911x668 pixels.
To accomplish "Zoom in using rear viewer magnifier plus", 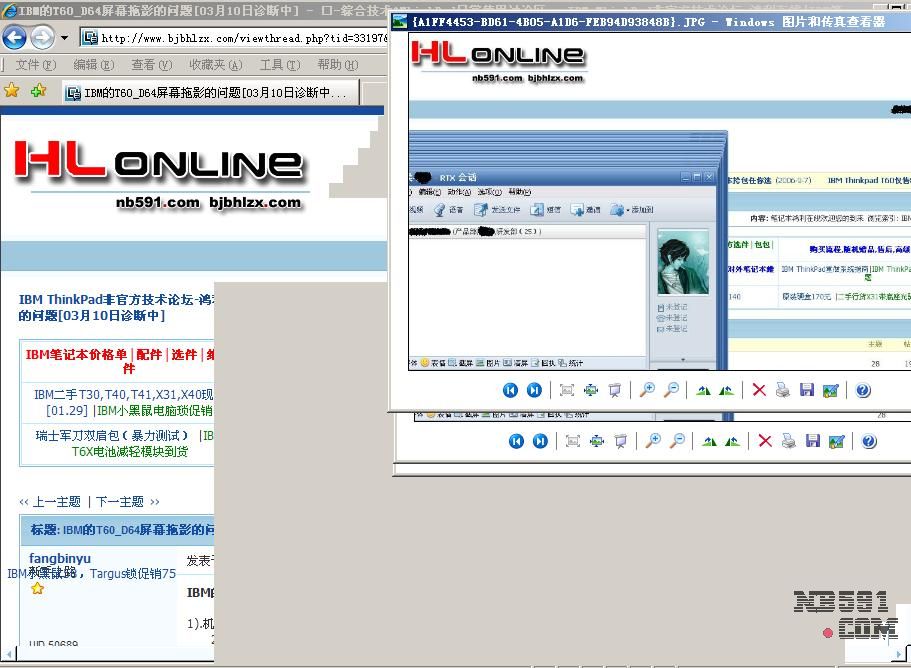I will pos(653,441).
